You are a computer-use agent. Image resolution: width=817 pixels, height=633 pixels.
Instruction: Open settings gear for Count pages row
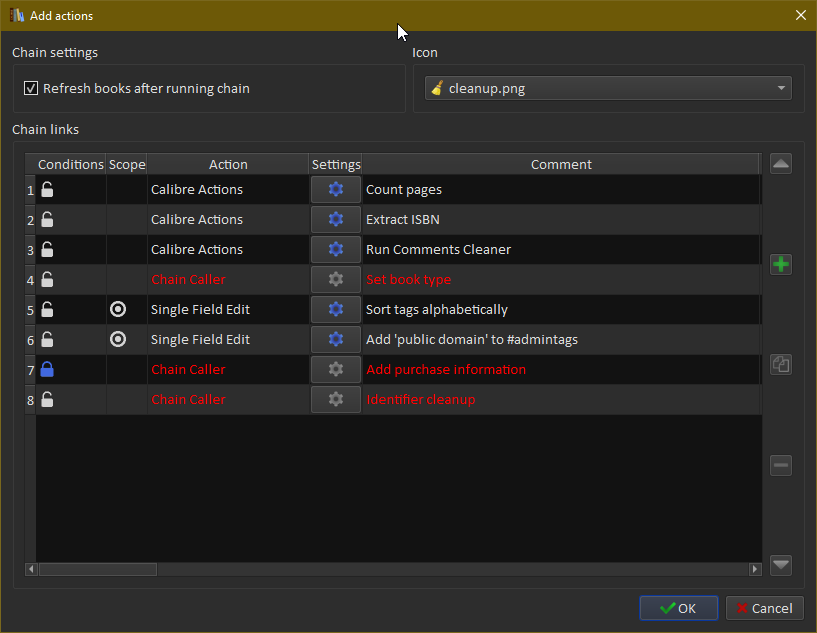pyautogui.click(x=335, y=190)
